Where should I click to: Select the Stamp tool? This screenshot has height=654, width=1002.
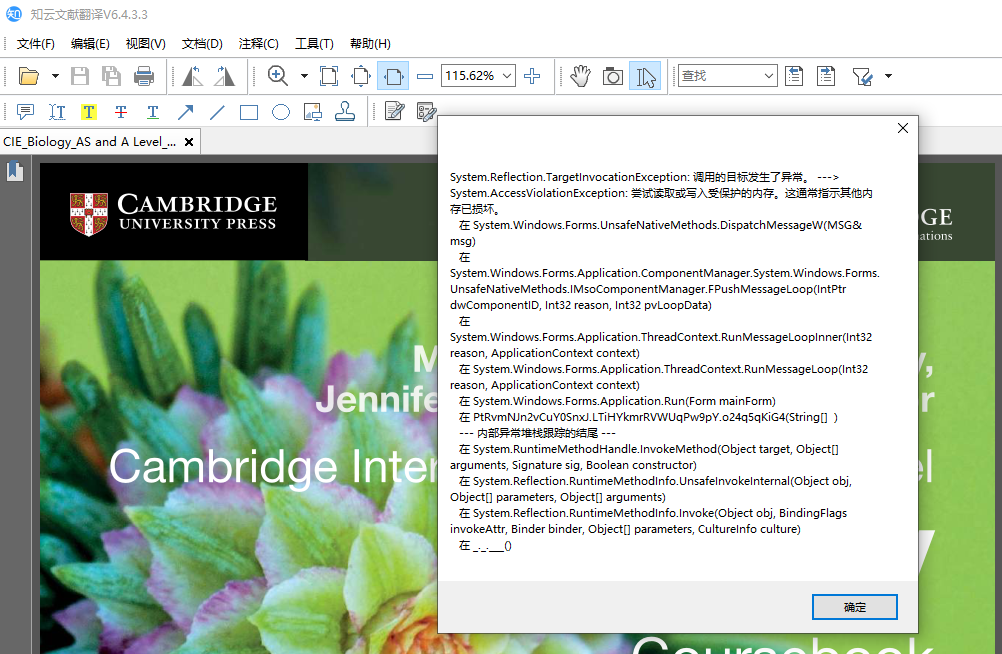pos(344,112)
